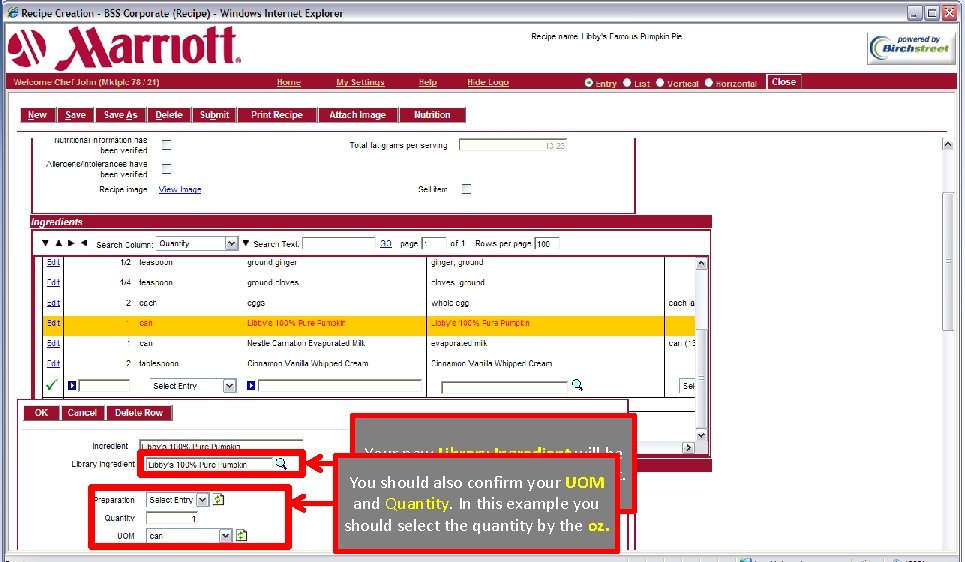Click the Save As toolbar button
The width and height of the screenshot is (965, 562).
121,115
